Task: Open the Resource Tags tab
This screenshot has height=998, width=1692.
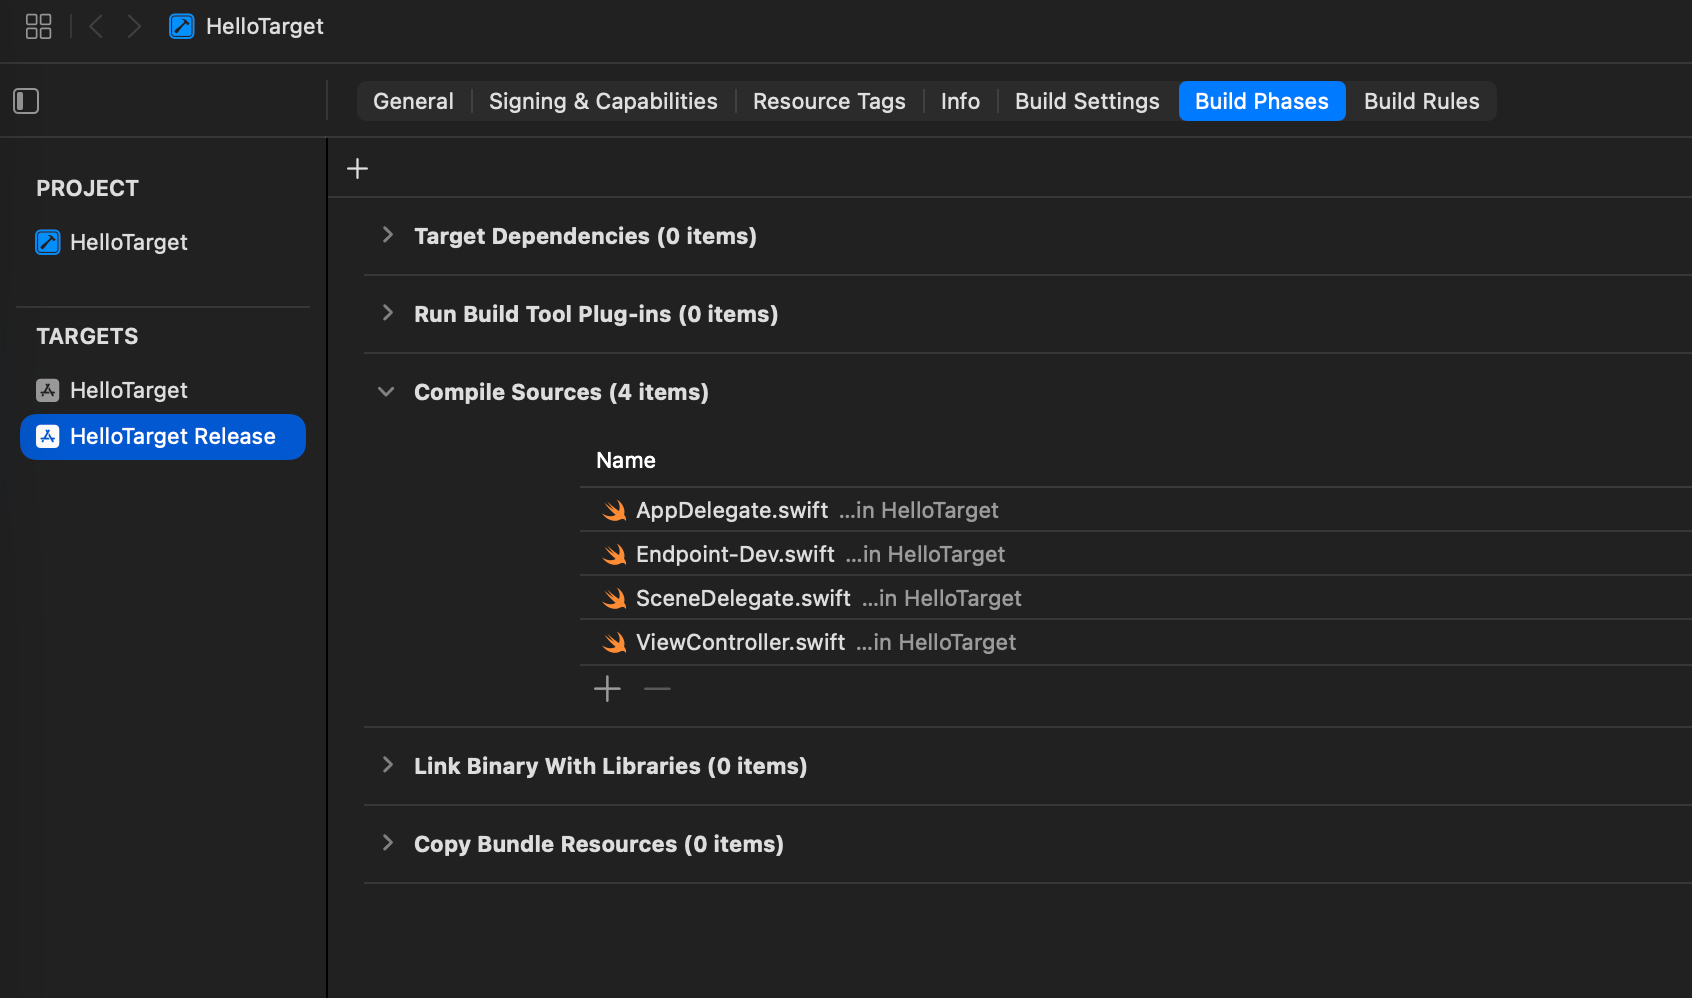Action: point(829,101)
